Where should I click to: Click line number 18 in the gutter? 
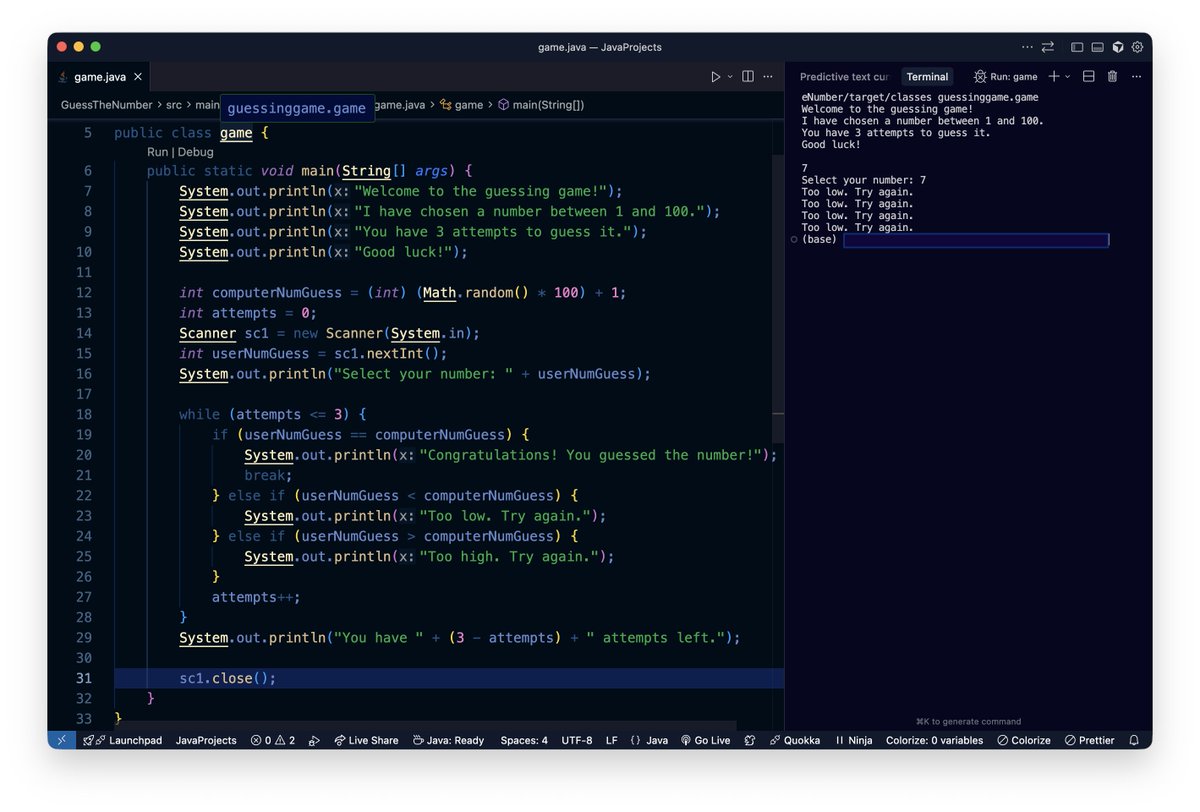(x=83, y=414)
